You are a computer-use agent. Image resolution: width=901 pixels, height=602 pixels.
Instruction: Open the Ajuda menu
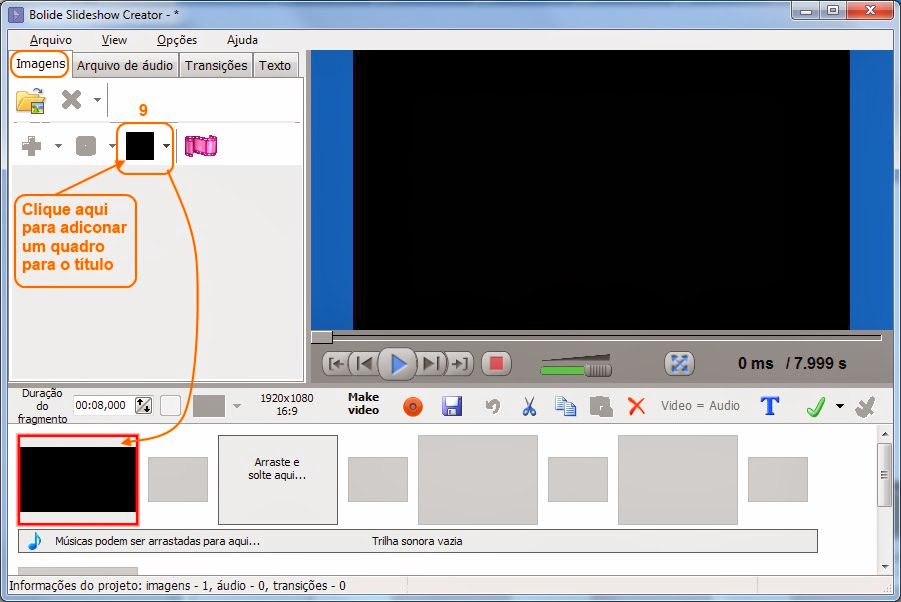[242, 40]
